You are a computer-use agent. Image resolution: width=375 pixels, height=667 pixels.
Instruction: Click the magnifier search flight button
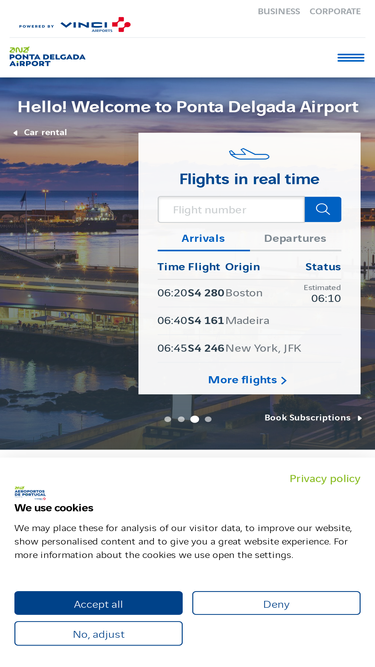coord(323,209)
